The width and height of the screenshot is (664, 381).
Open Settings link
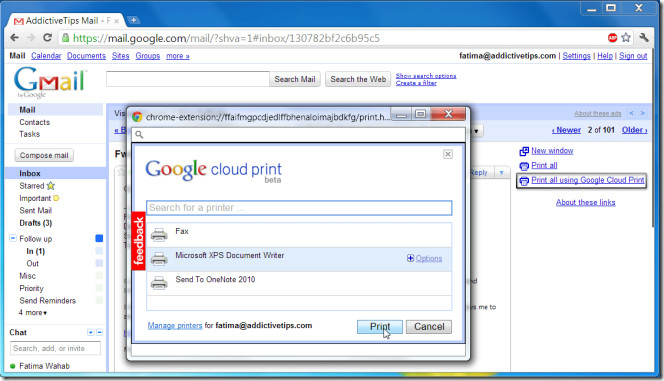(x=576, y=56)
